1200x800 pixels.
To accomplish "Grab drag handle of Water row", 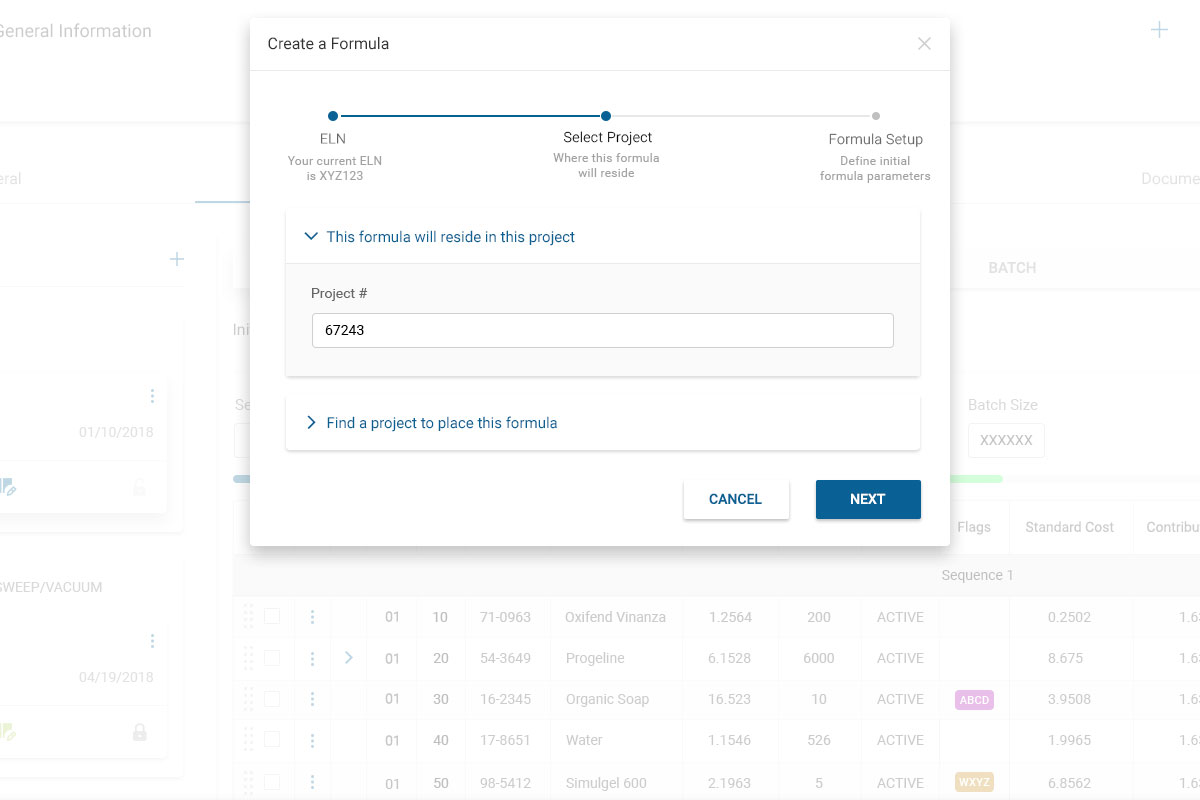I will (x=248, y=740).
